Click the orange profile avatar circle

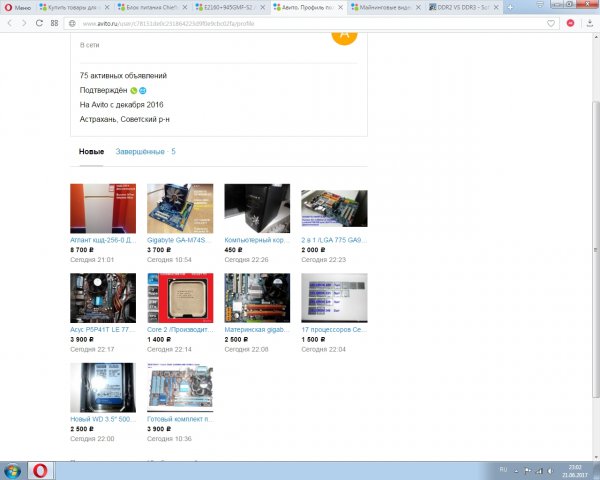344,36
